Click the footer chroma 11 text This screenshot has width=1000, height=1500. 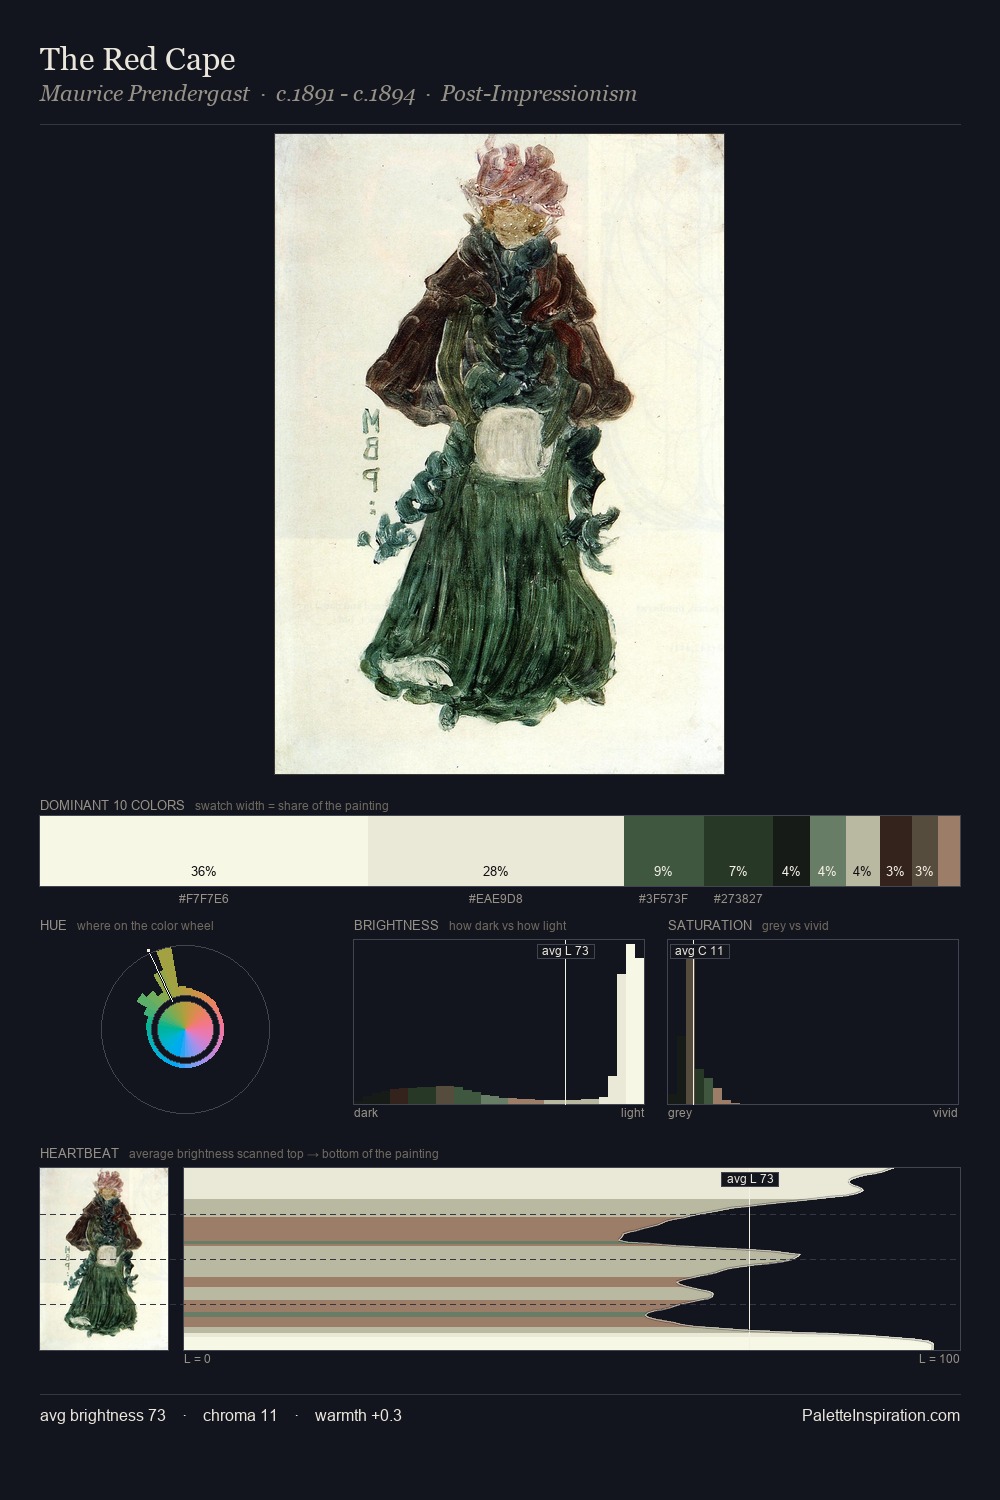point(240,1415)
